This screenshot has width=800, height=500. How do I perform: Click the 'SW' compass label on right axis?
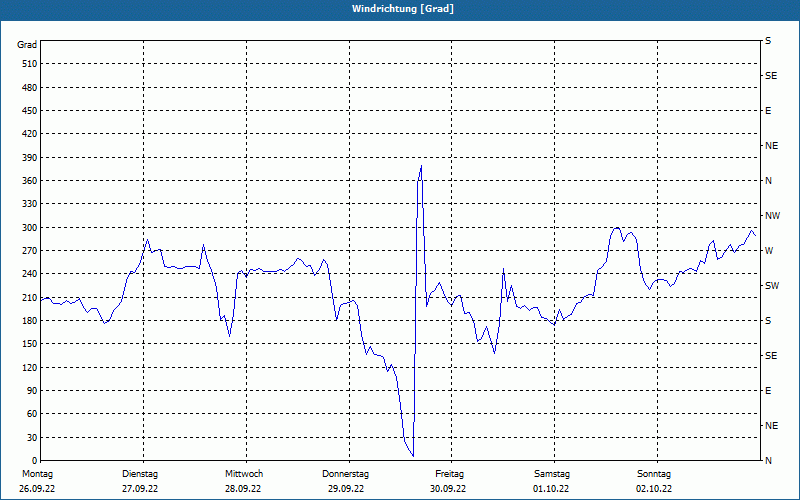click(x=772, y=286)
